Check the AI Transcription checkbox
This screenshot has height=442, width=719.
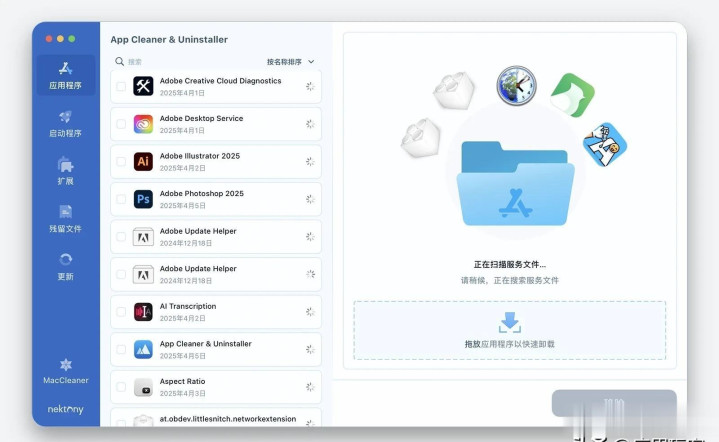click(121, 312)
